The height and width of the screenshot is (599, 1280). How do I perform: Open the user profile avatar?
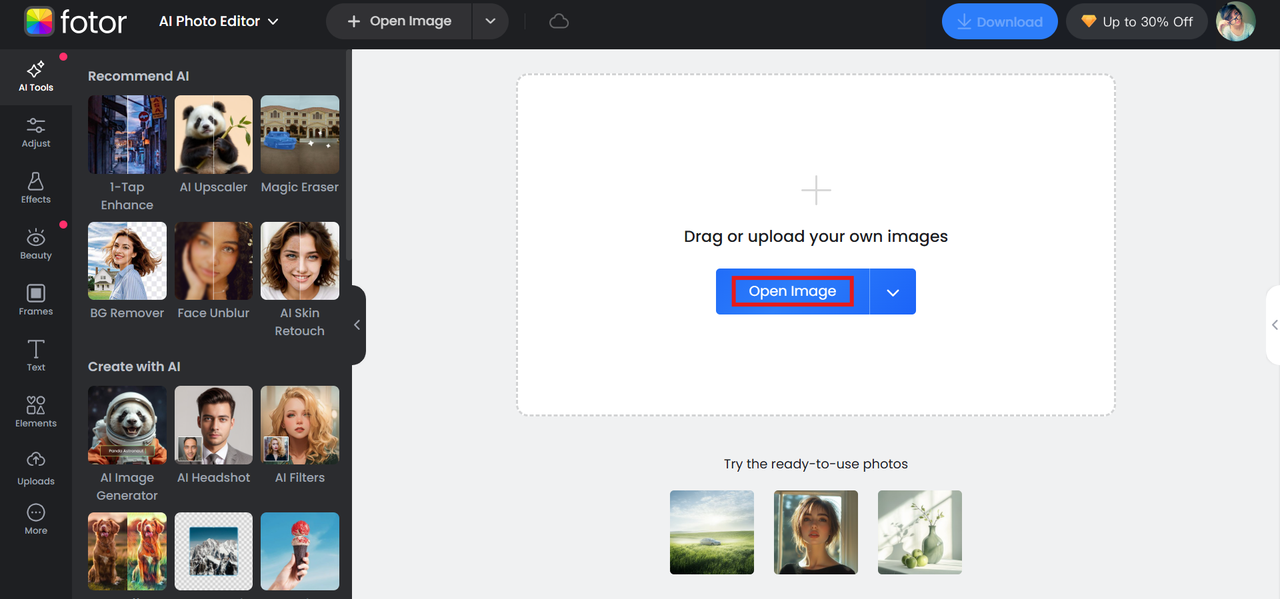pyautogui.click(x=1236, y=21)
